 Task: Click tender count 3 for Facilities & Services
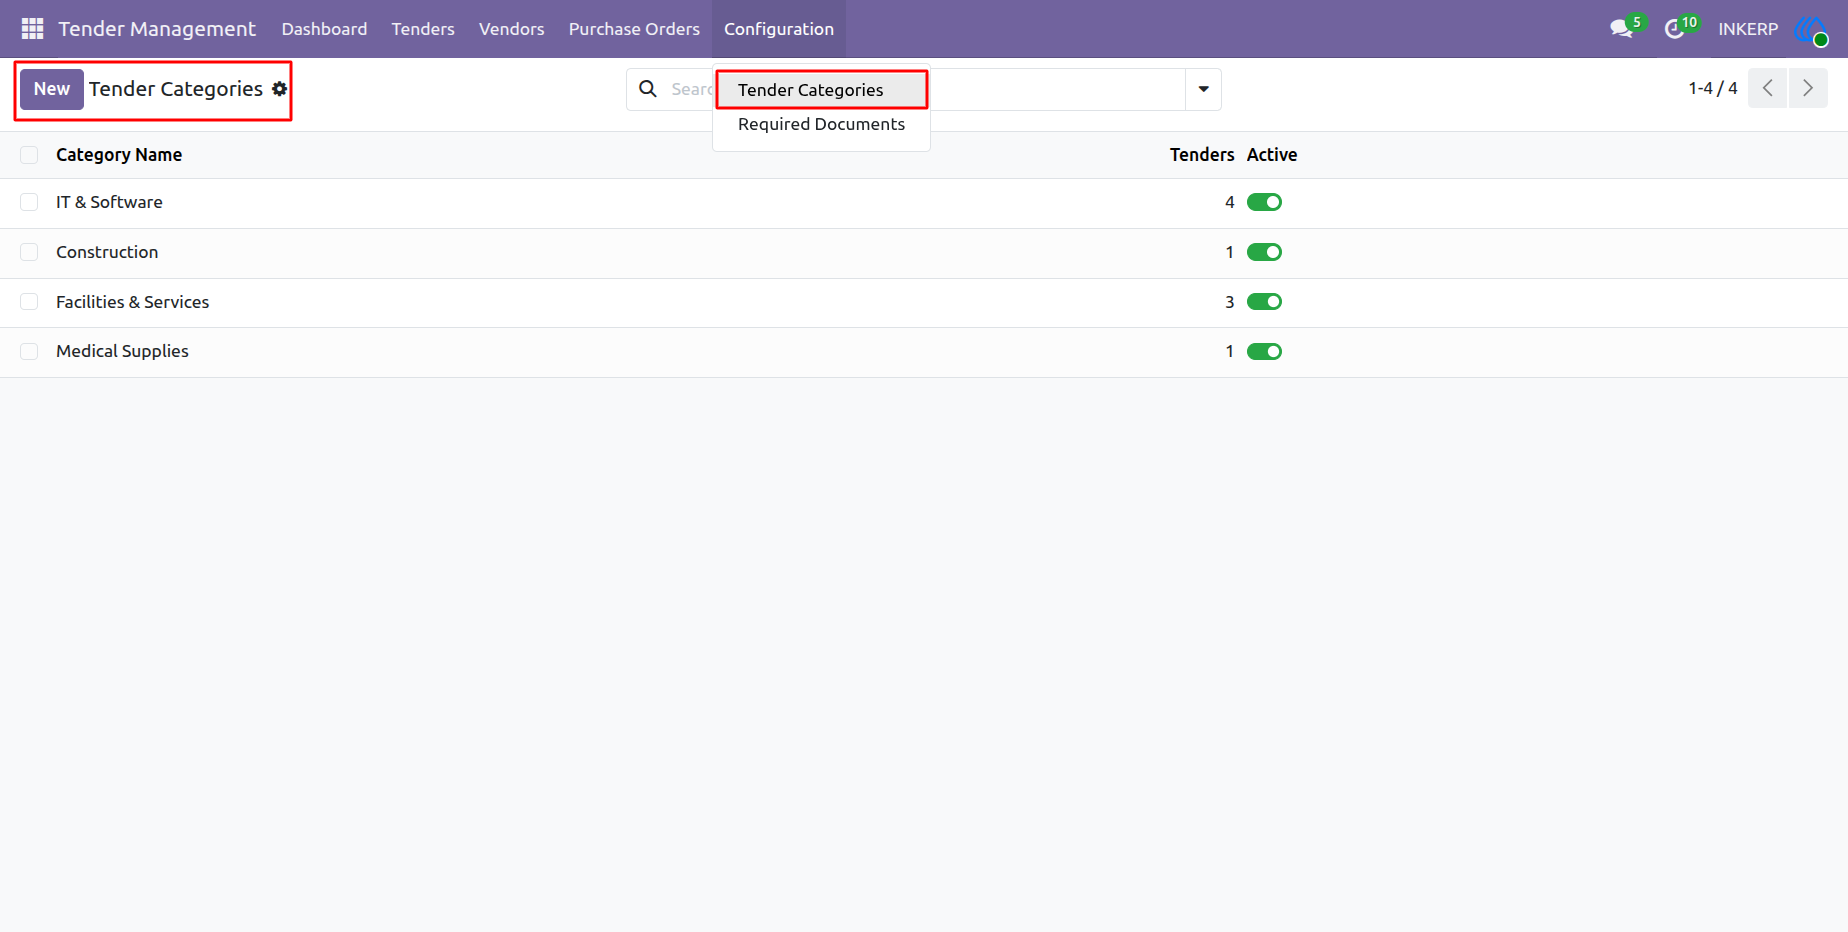[1229, 302]
